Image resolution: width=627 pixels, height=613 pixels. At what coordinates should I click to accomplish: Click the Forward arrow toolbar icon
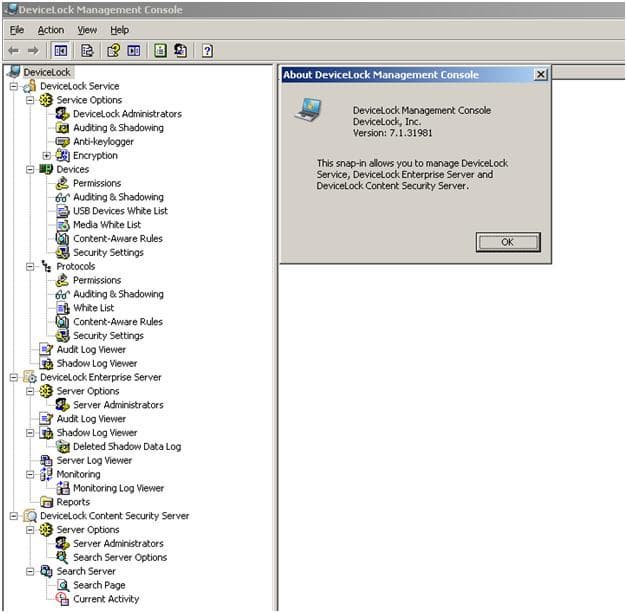33,50
